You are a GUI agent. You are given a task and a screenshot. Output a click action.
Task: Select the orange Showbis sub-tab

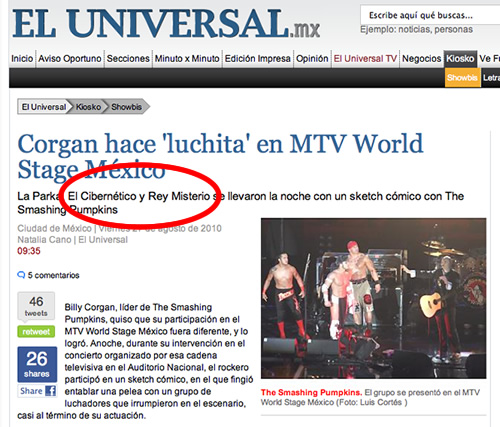[x=463, y=78]
